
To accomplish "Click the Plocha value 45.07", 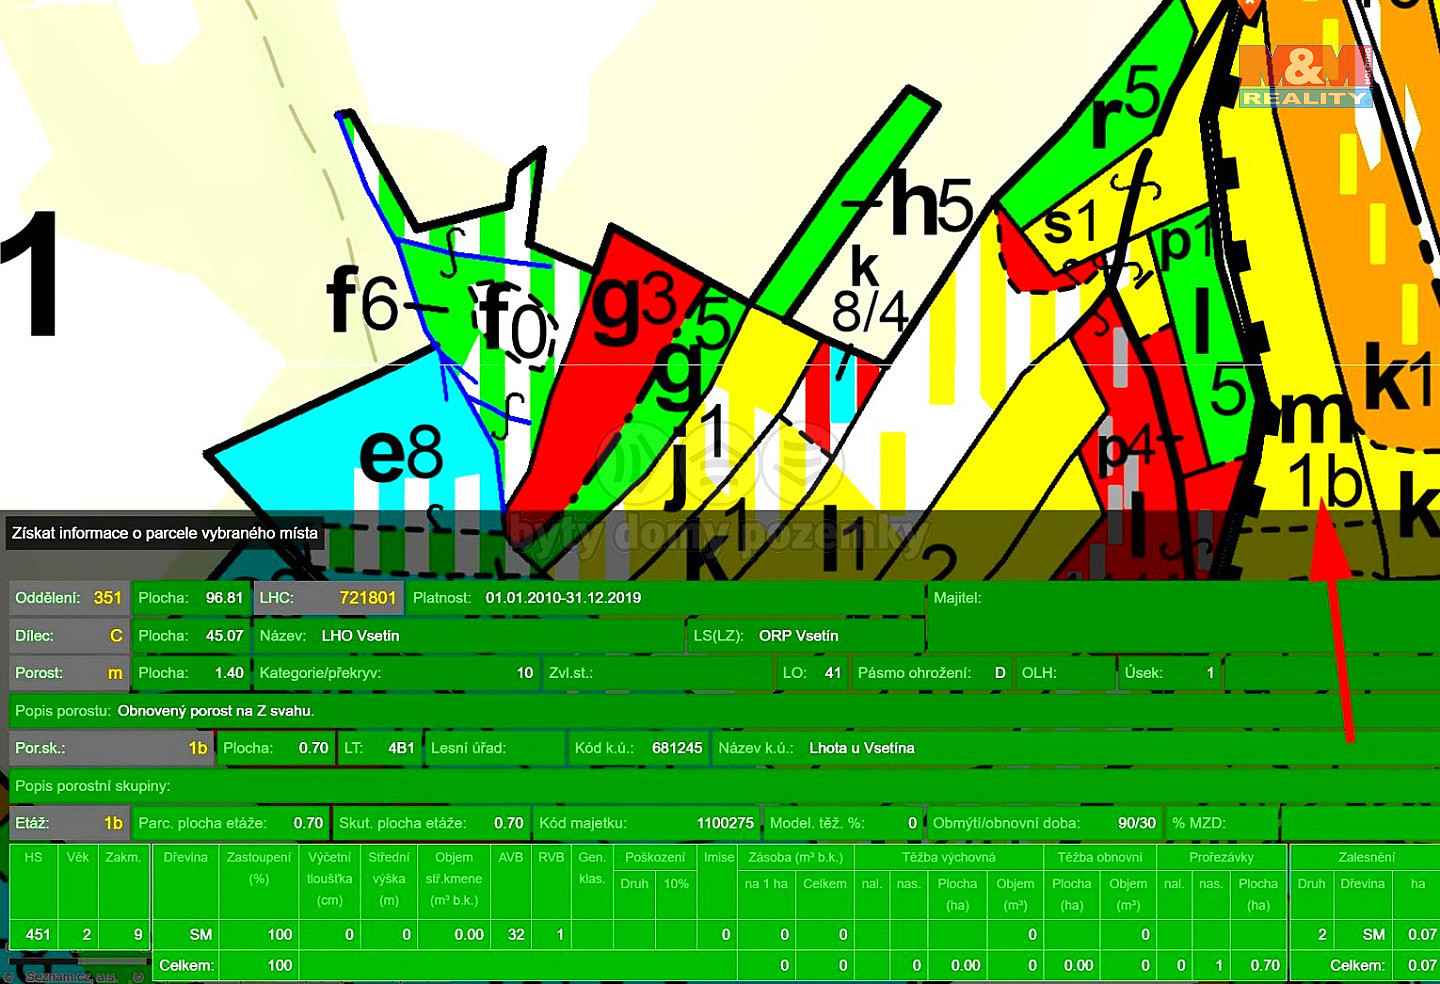I will click(225, 636).
